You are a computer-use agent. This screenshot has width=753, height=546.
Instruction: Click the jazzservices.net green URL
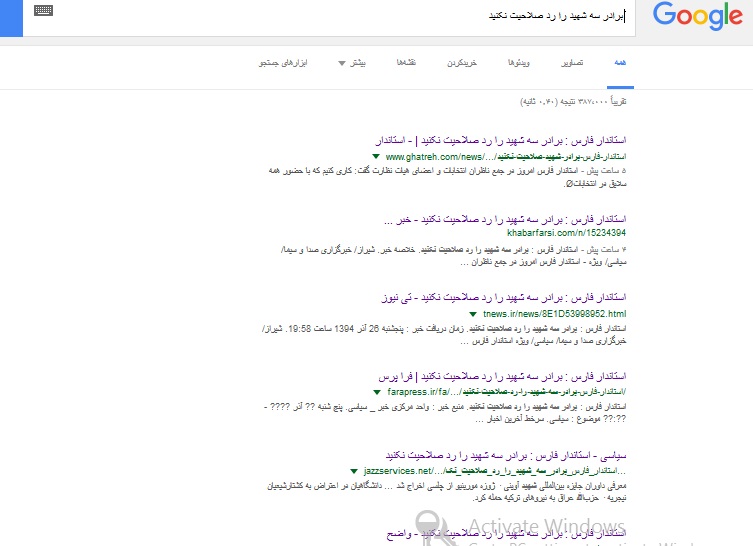coord(495,471)
